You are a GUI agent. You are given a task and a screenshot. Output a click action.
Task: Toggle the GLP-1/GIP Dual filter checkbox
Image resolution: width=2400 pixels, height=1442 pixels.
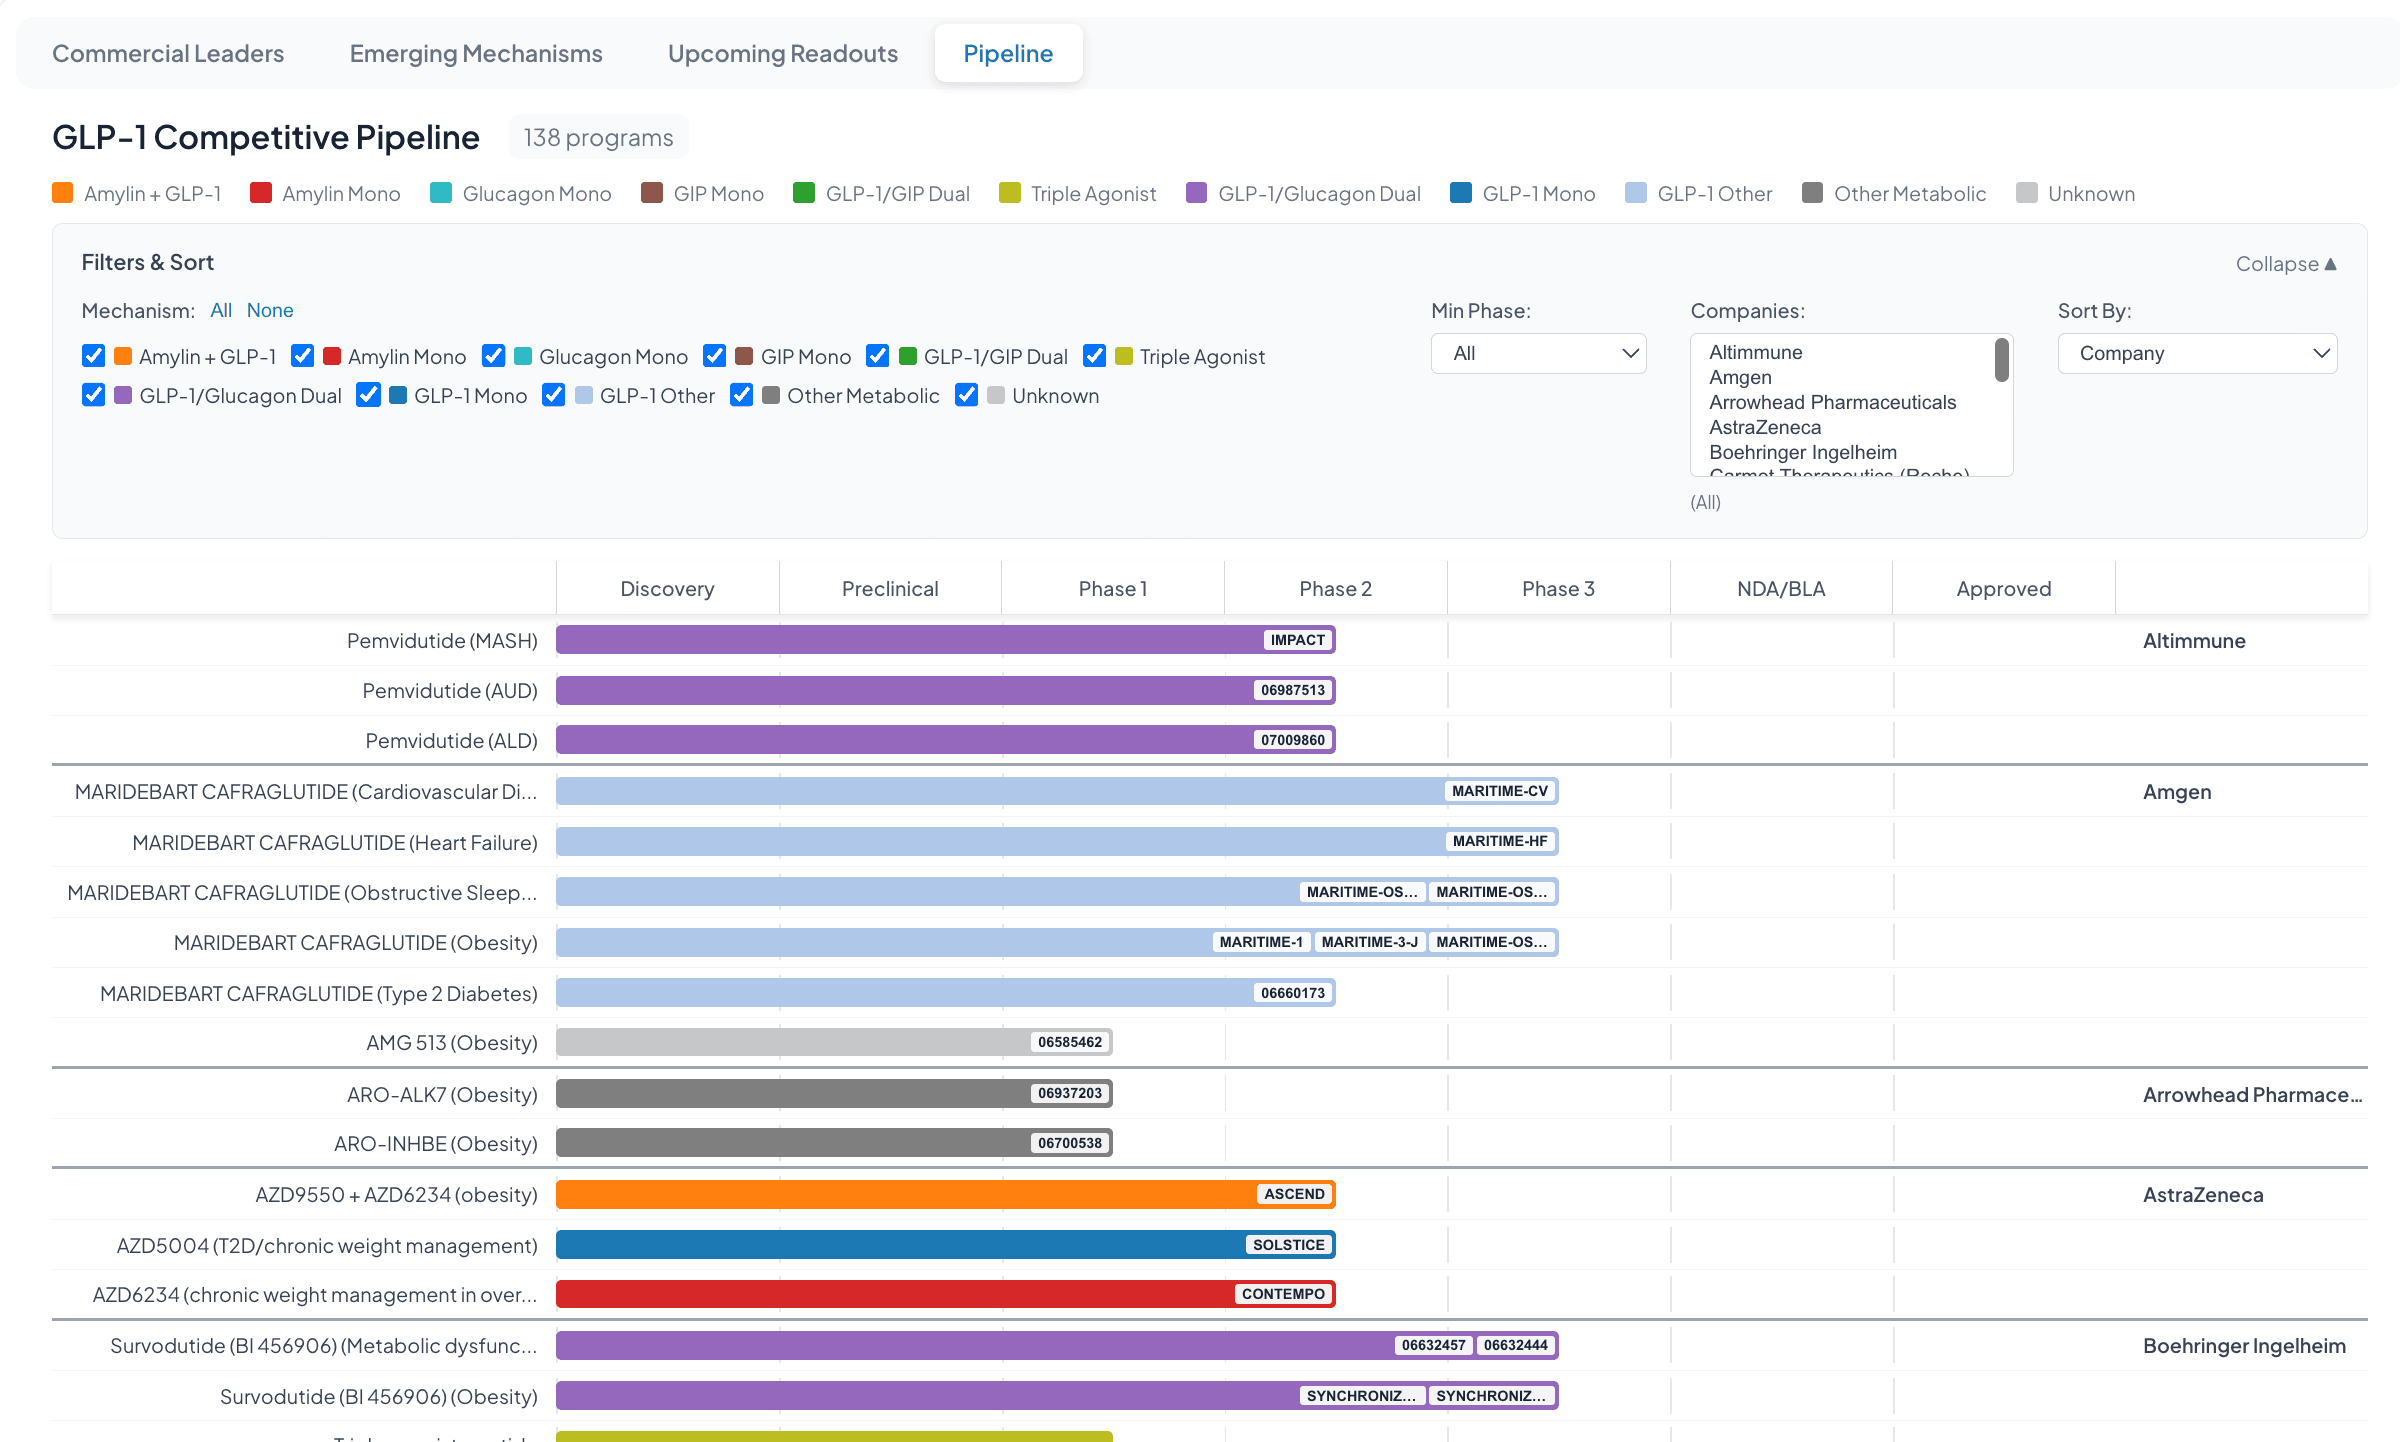click(878, 356)
